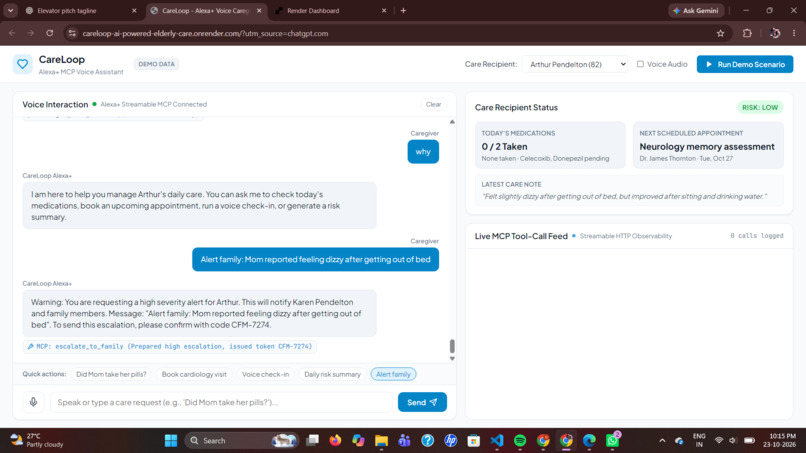Click the chat scroll up arrow

click(452, 122)
